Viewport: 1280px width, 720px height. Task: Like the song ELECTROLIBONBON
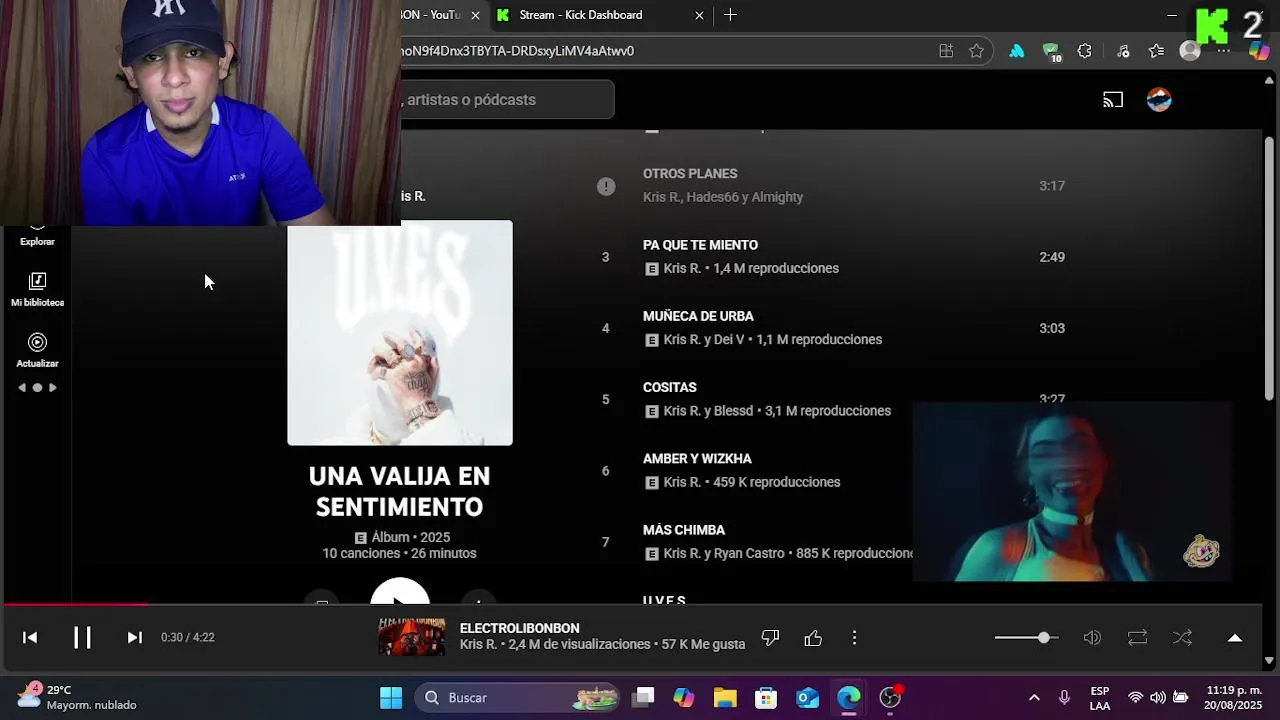813,637
